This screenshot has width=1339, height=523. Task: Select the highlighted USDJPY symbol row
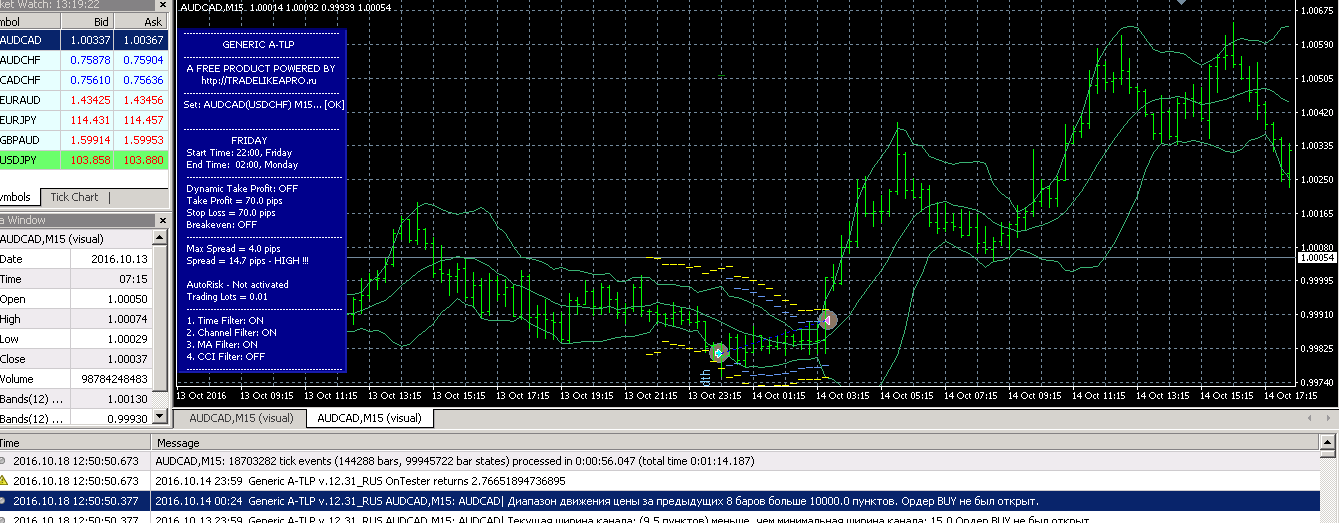(84, 160)
